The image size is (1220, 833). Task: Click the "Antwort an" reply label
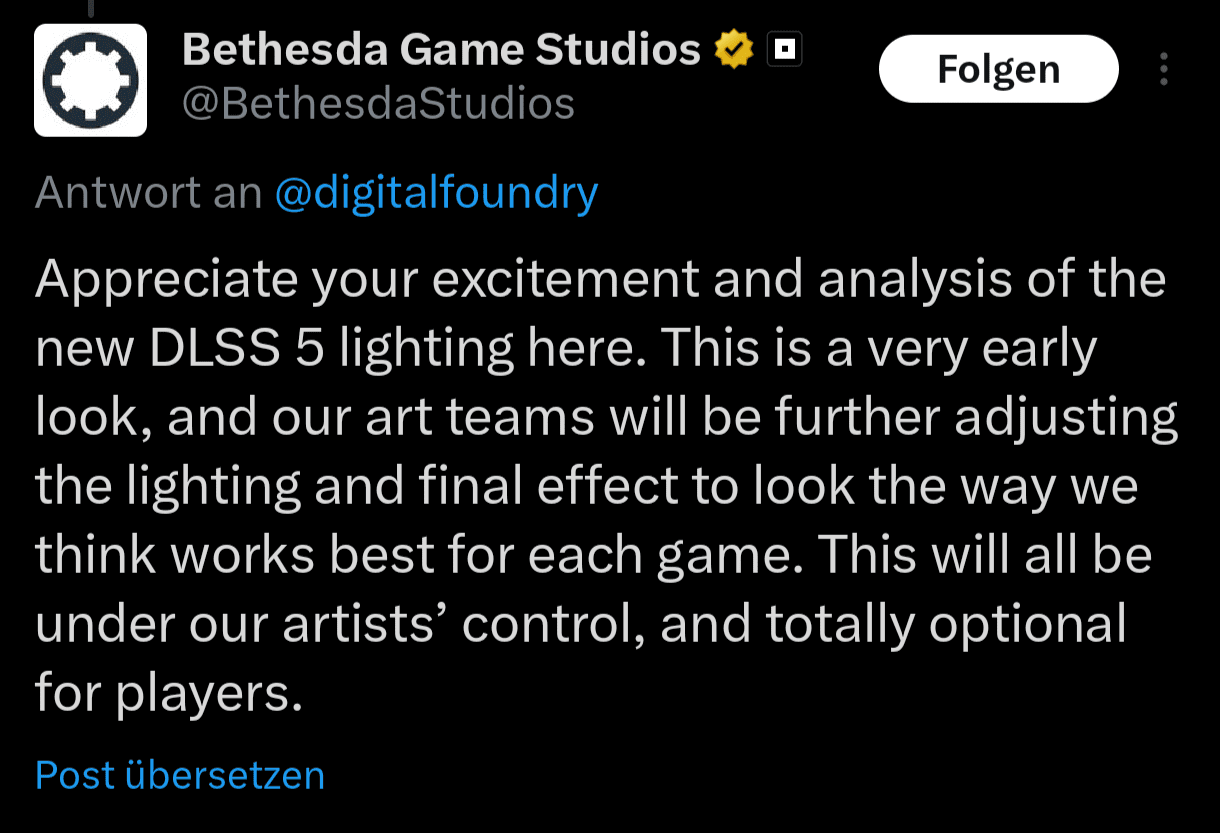148,193
